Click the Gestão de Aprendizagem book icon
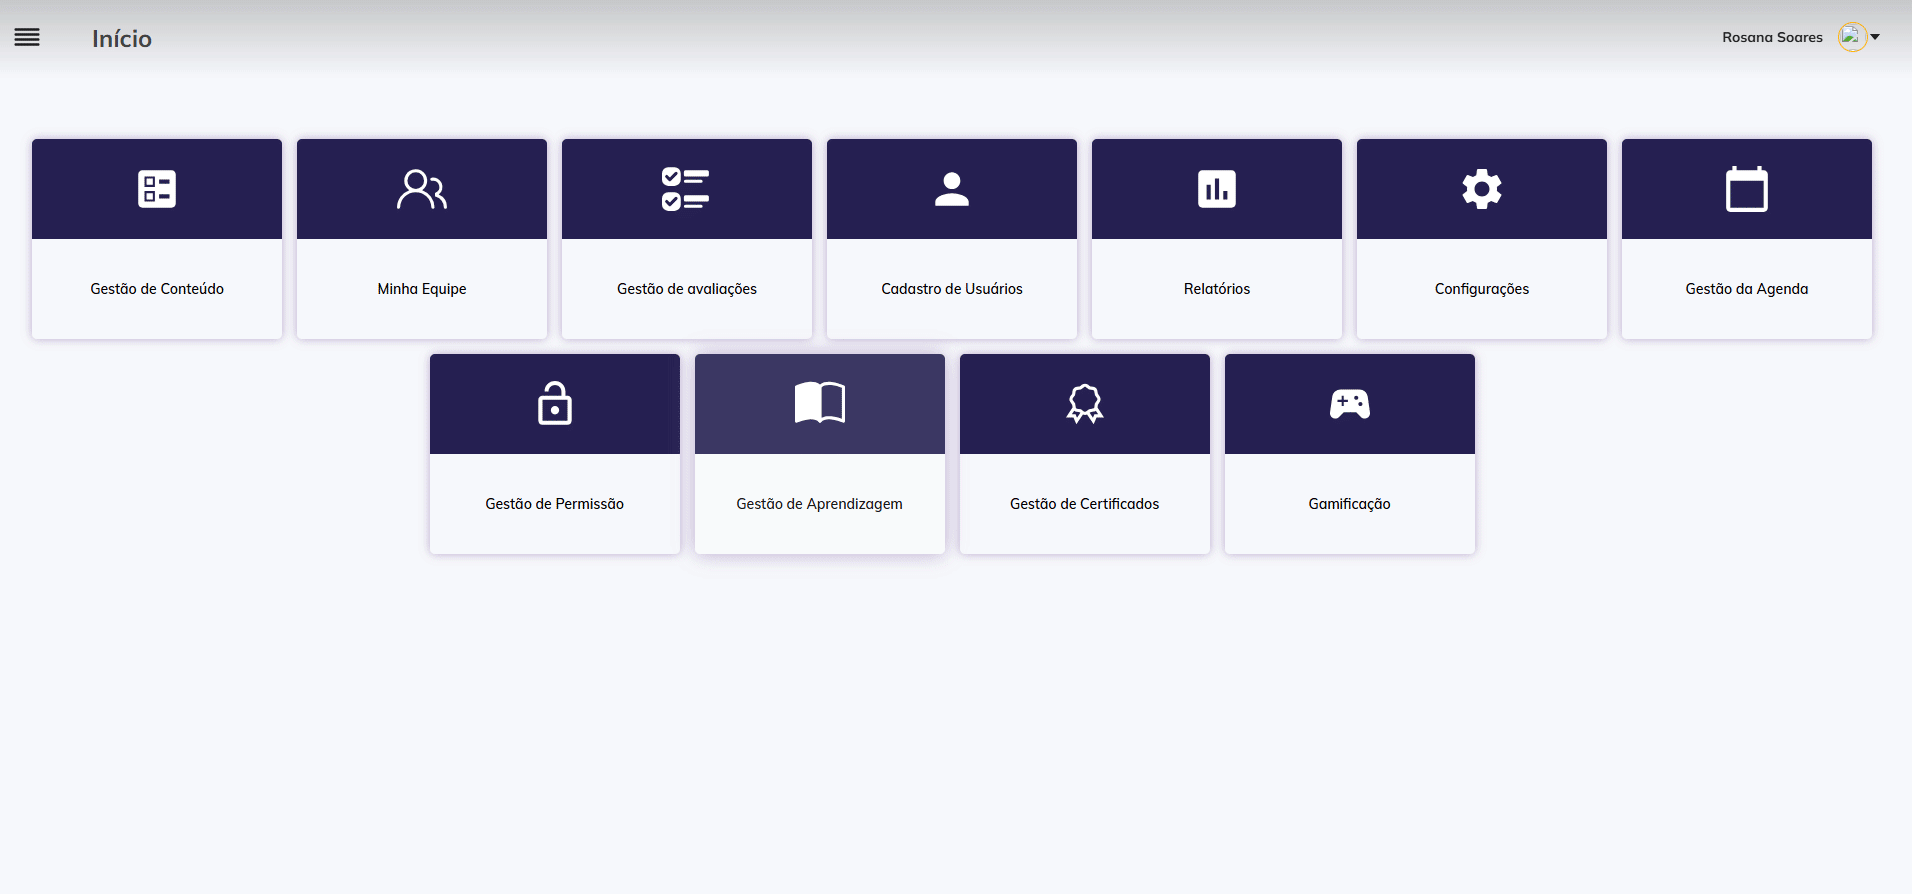The image size is (1912, 894). 820,403
